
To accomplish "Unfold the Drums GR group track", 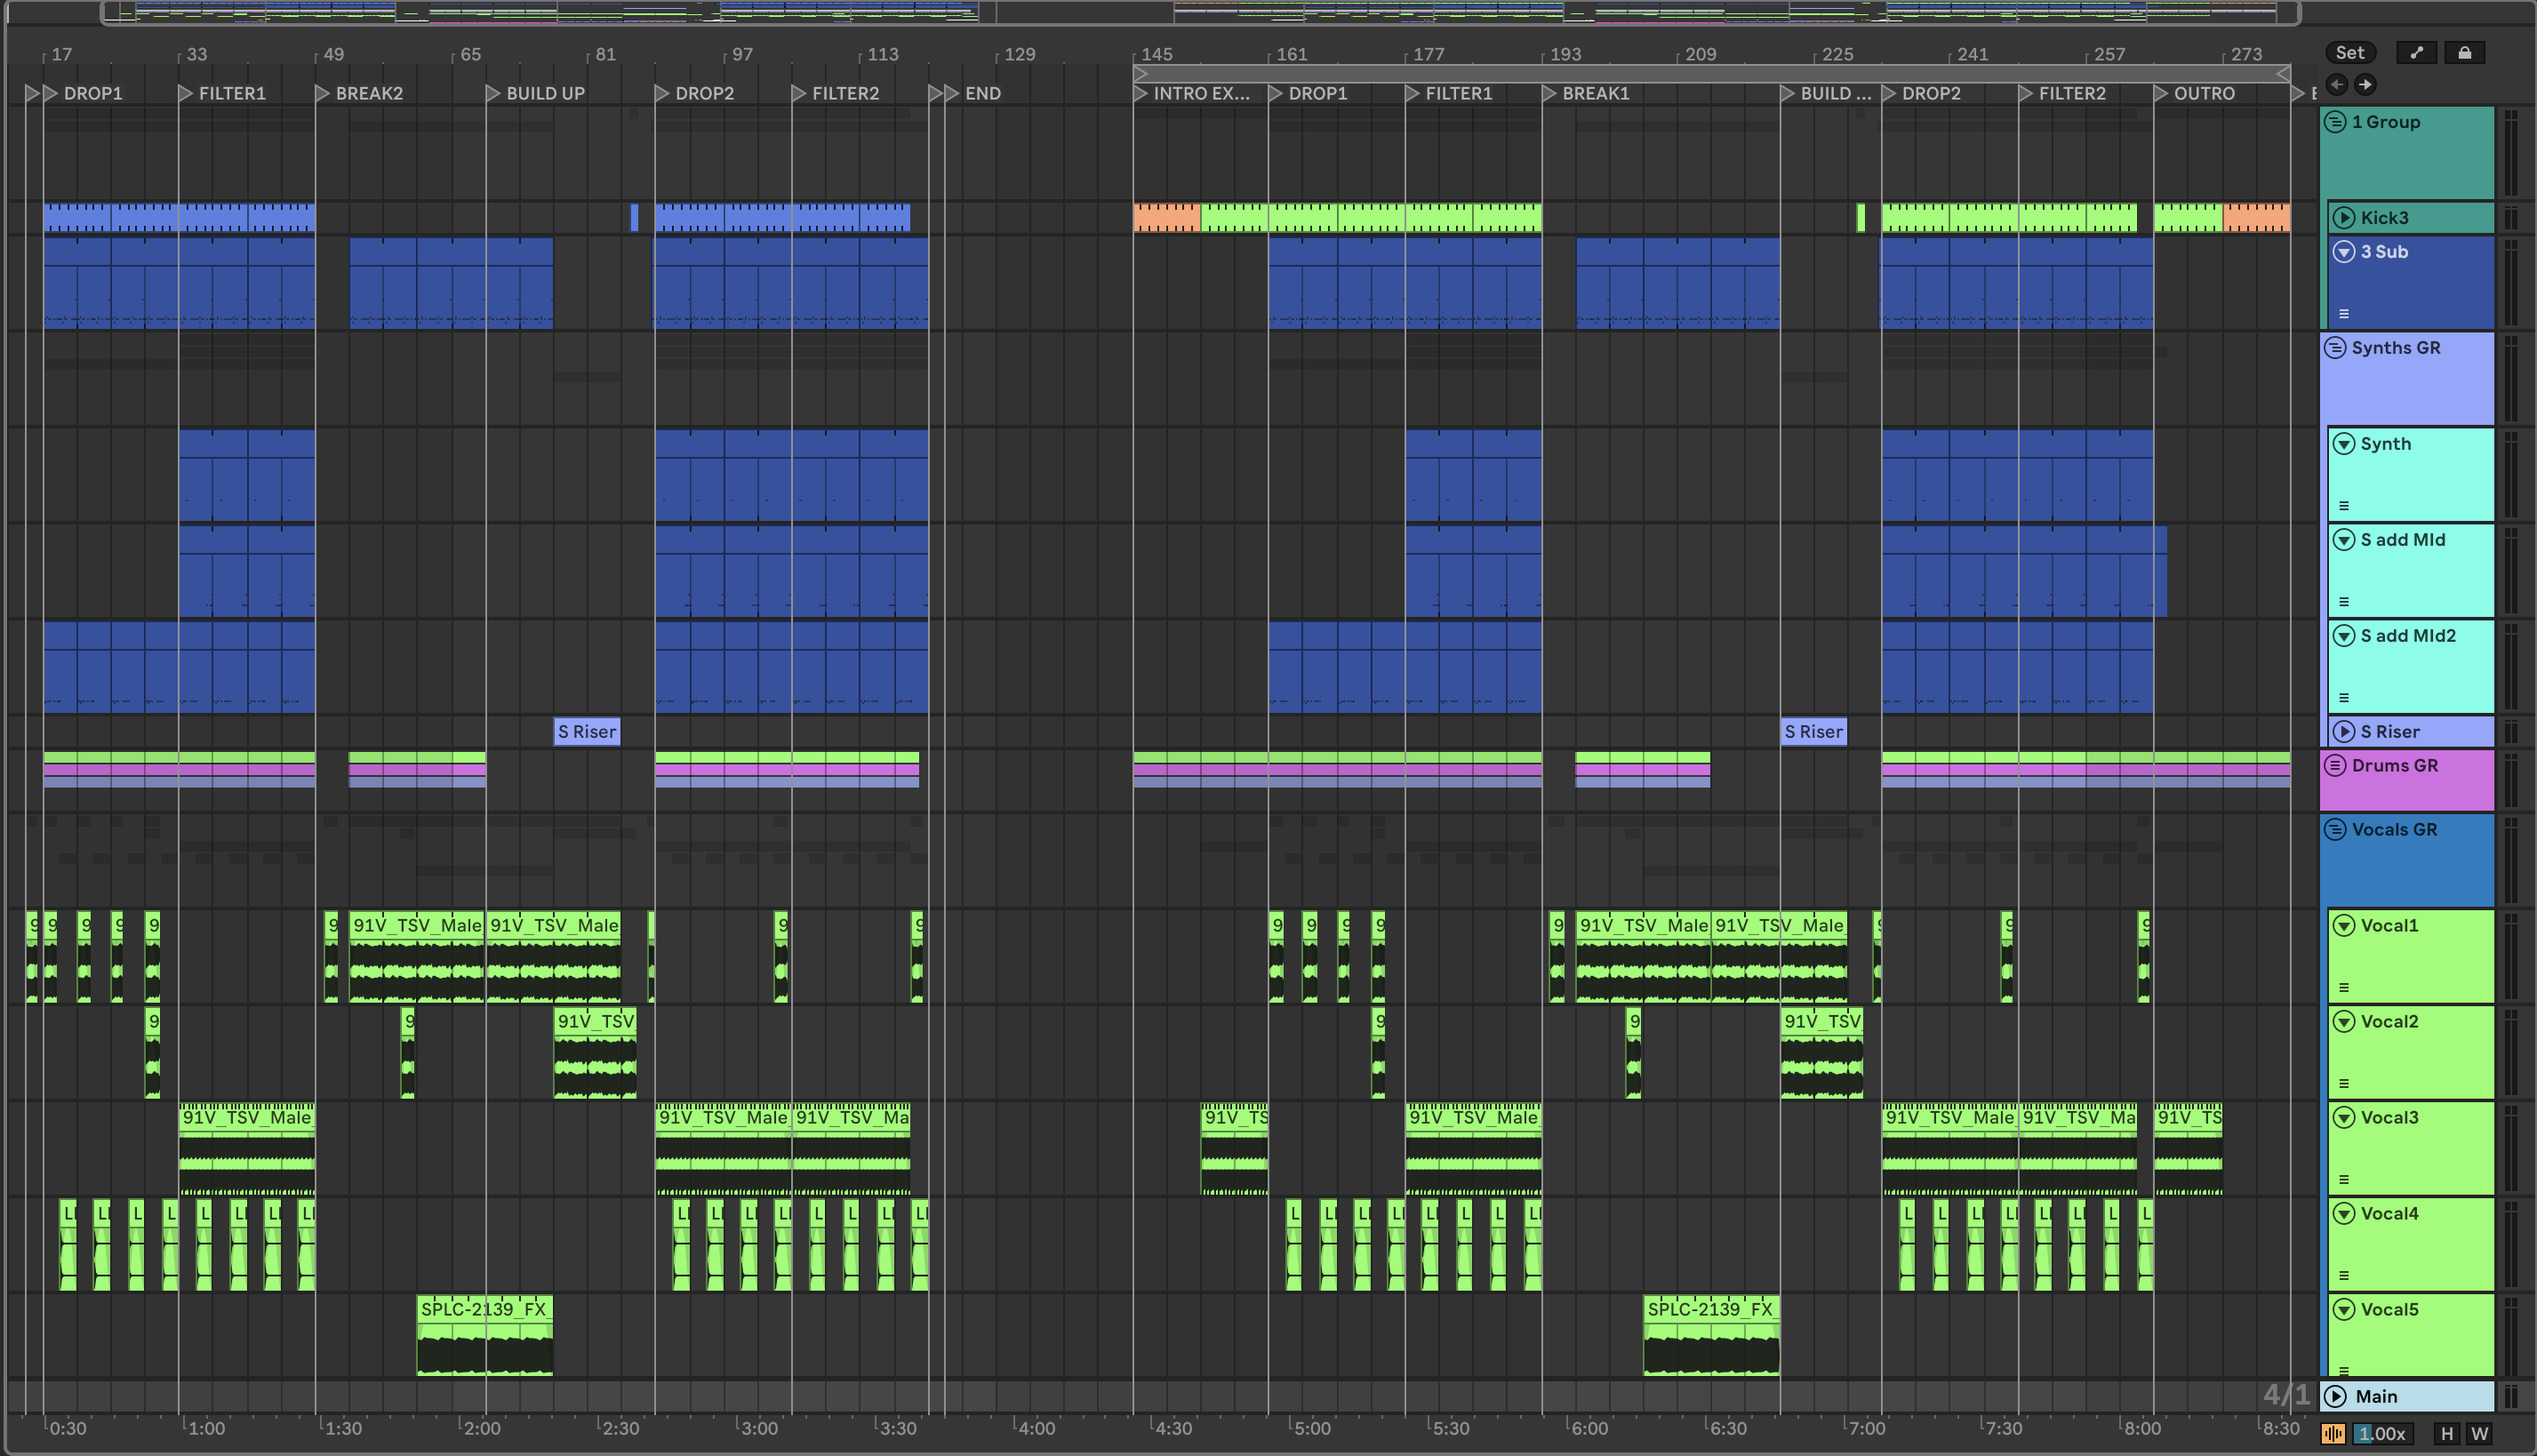I will 2335,765.
